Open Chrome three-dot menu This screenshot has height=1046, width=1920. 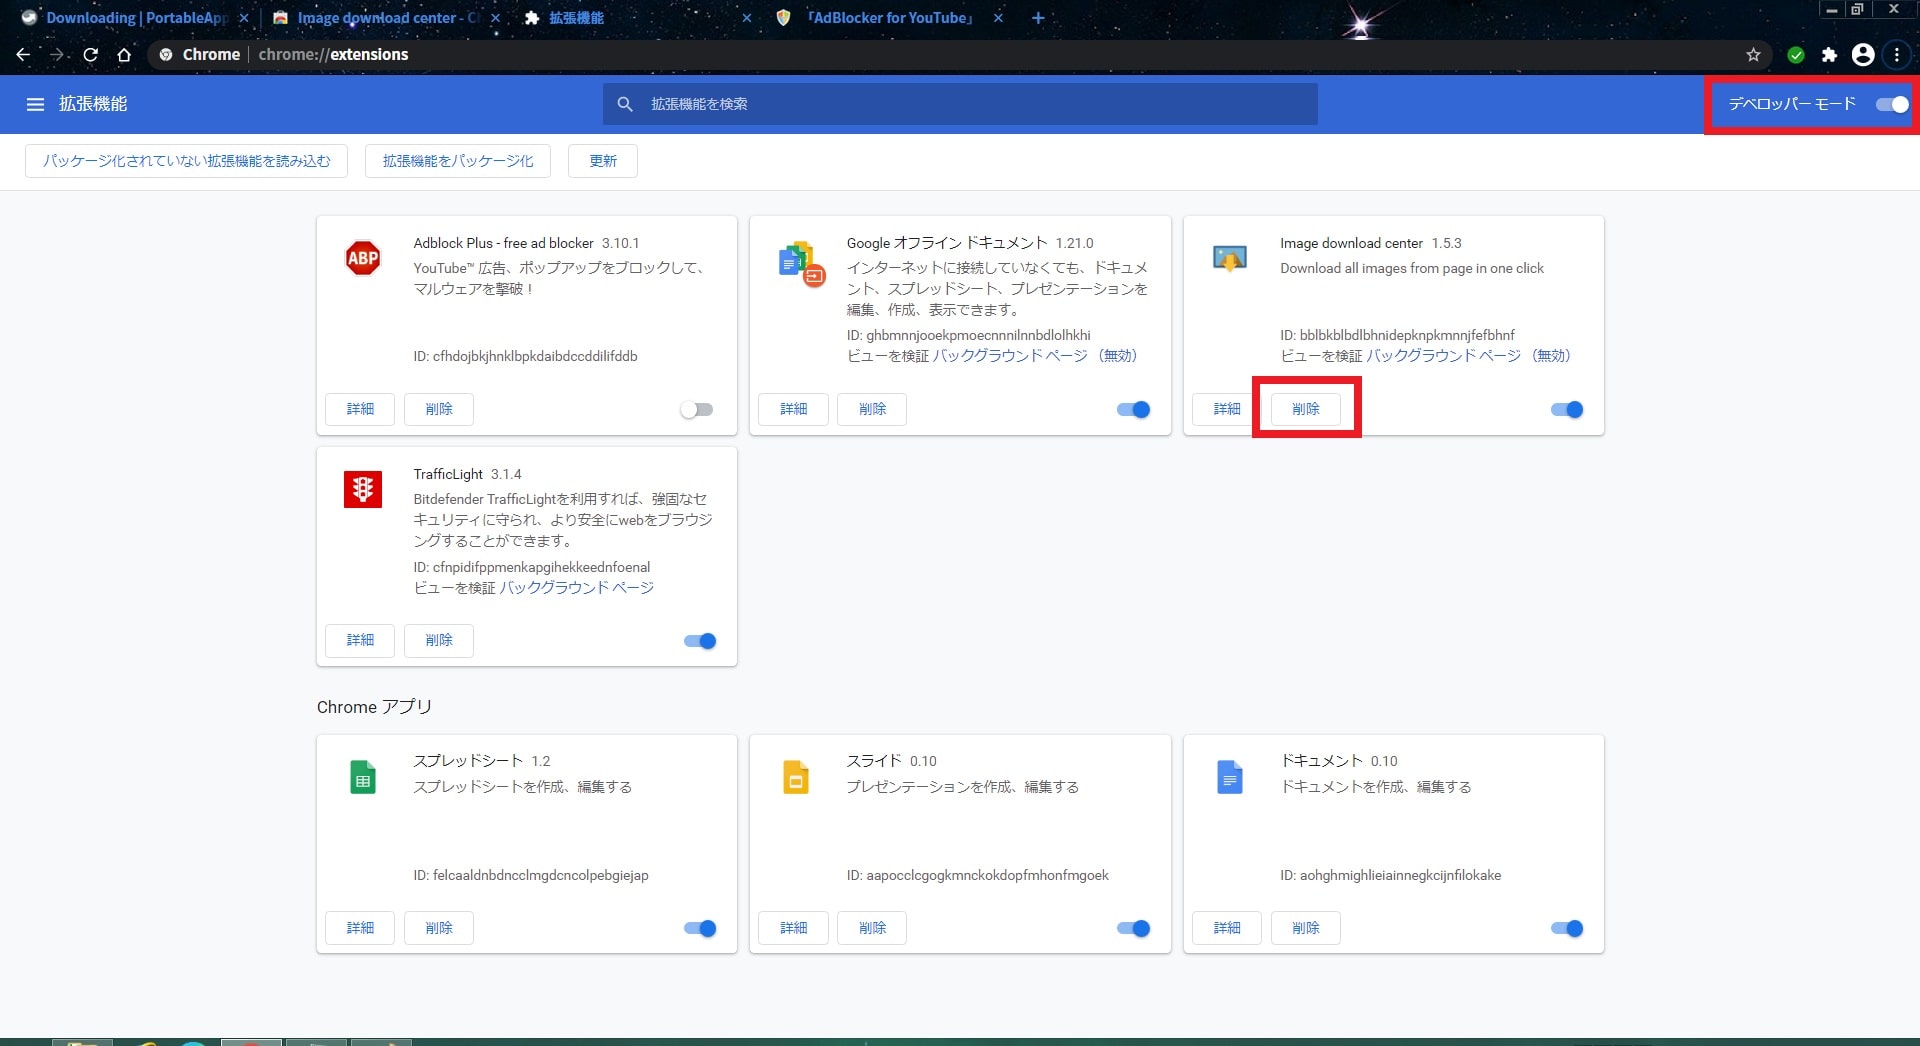click(1896, 55)
